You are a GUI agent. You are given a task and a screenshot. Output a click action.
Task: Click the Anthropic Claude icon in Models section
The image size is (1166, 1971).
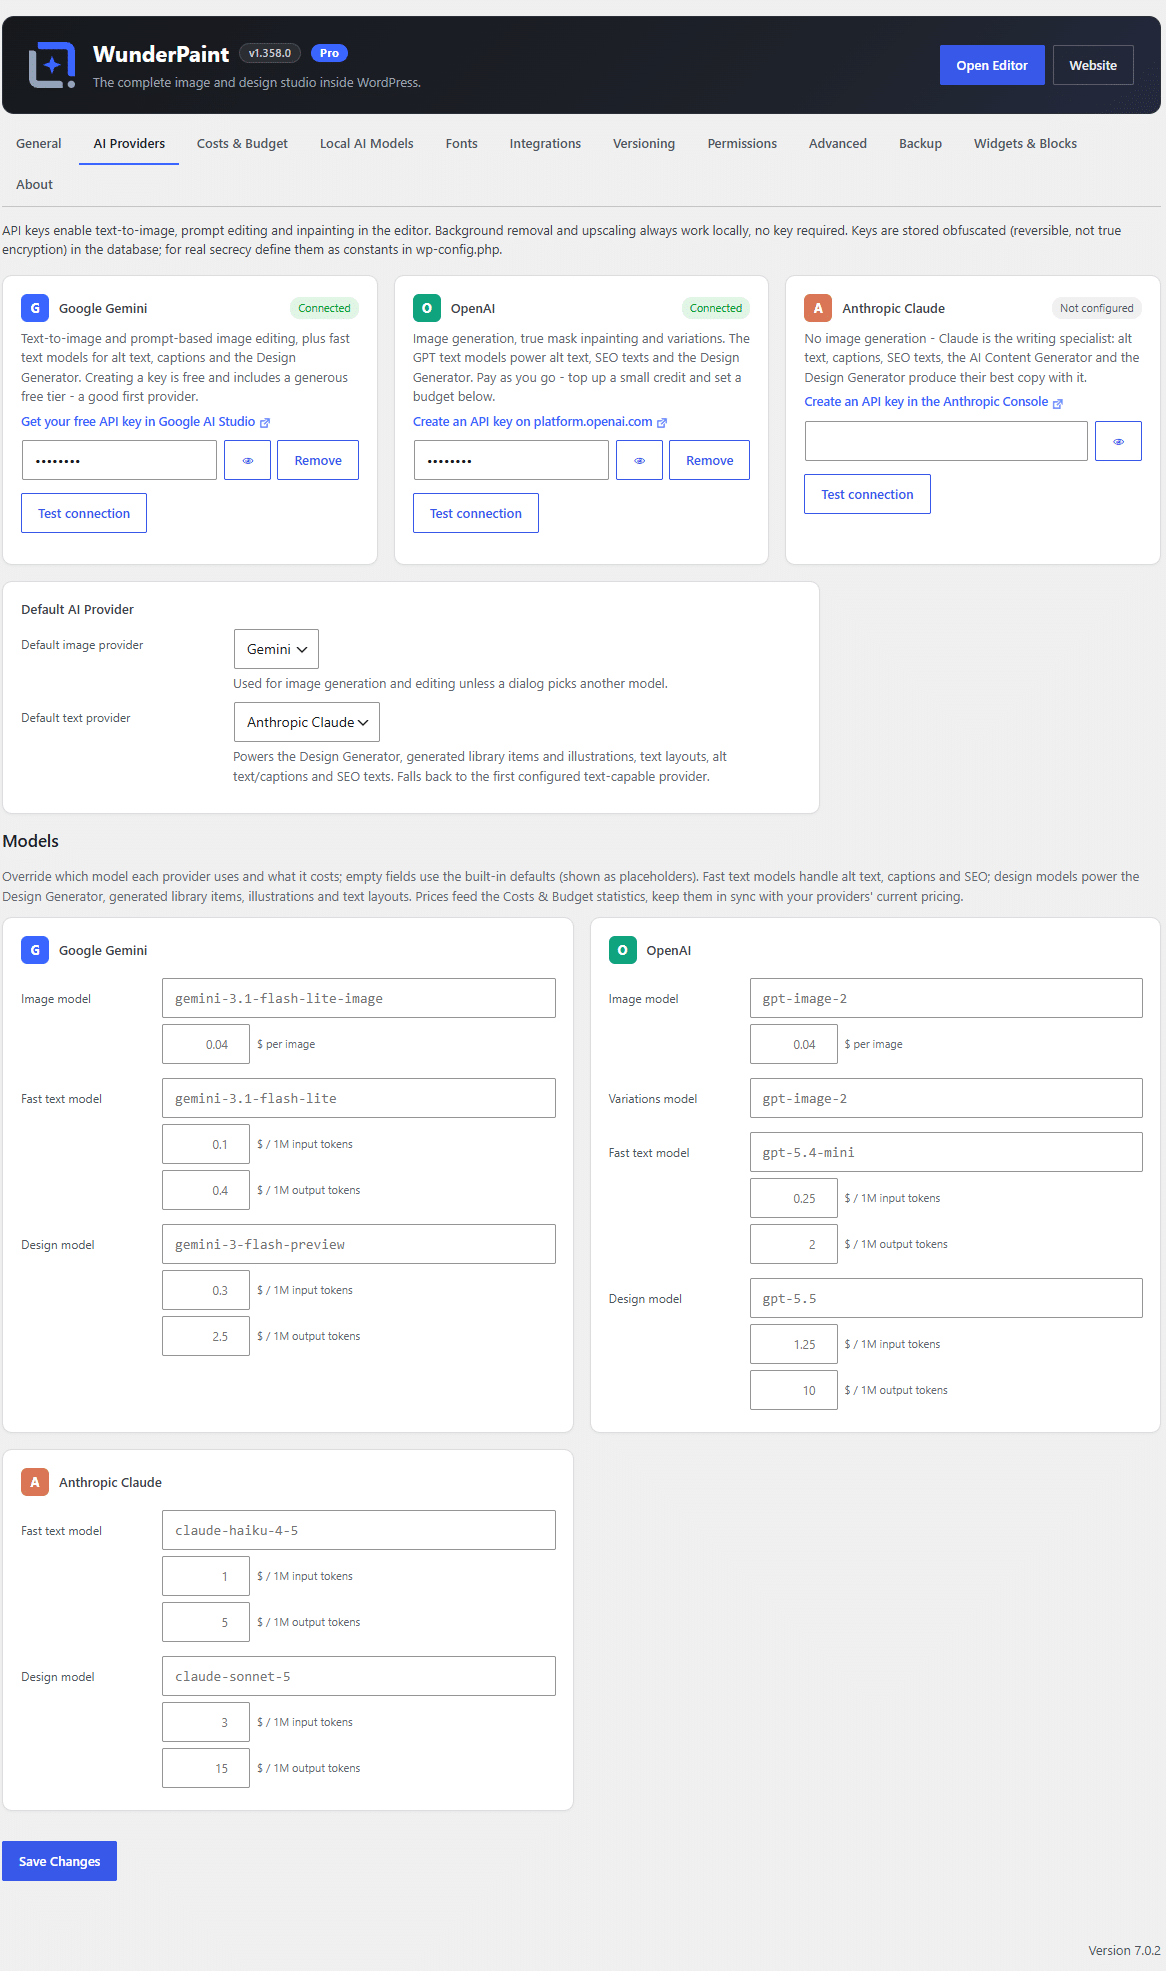[x=35, y=1482]
